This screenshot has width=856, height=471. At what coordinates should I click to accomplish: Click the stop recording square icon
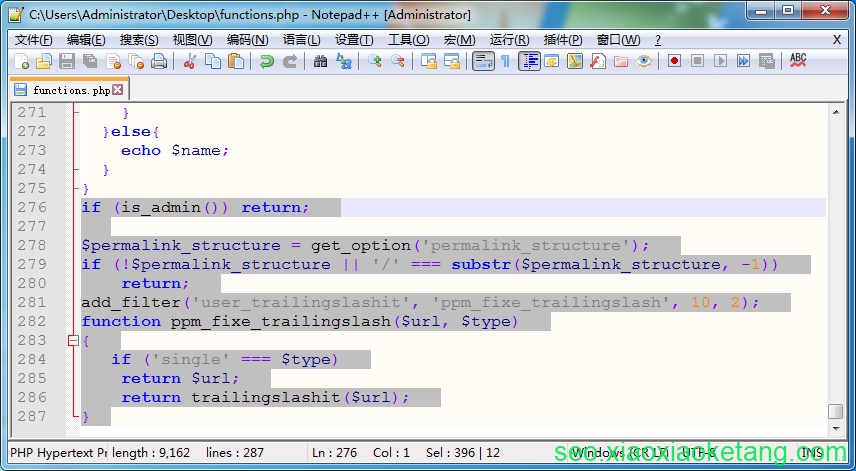point(697,61)
